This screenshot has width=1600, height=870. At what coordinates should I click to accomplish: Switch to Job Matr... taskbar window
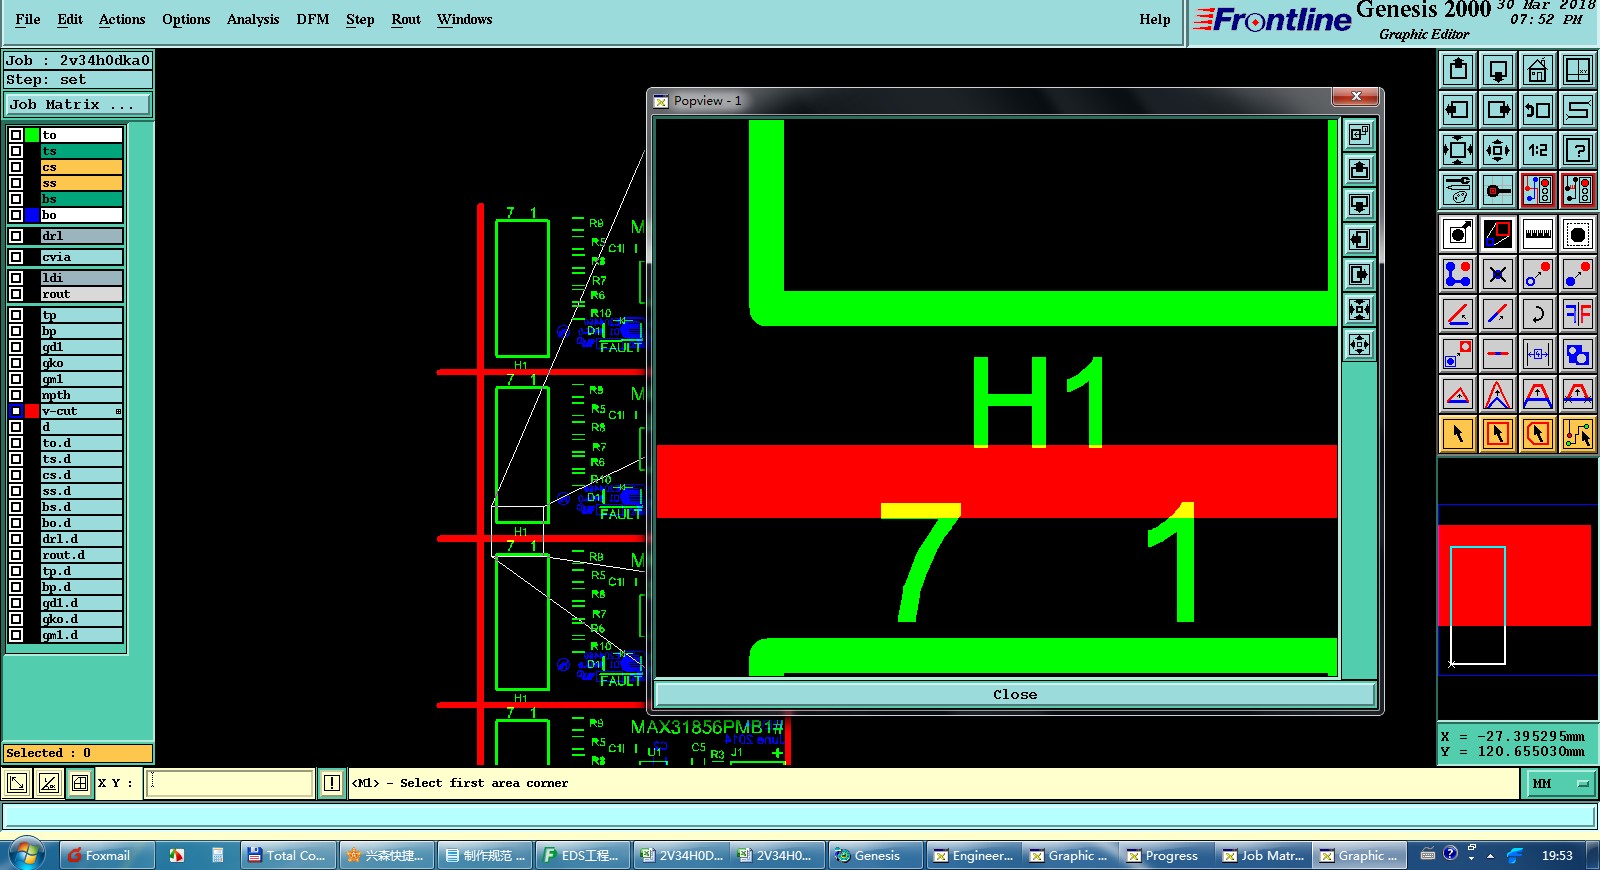point(1263,855)
